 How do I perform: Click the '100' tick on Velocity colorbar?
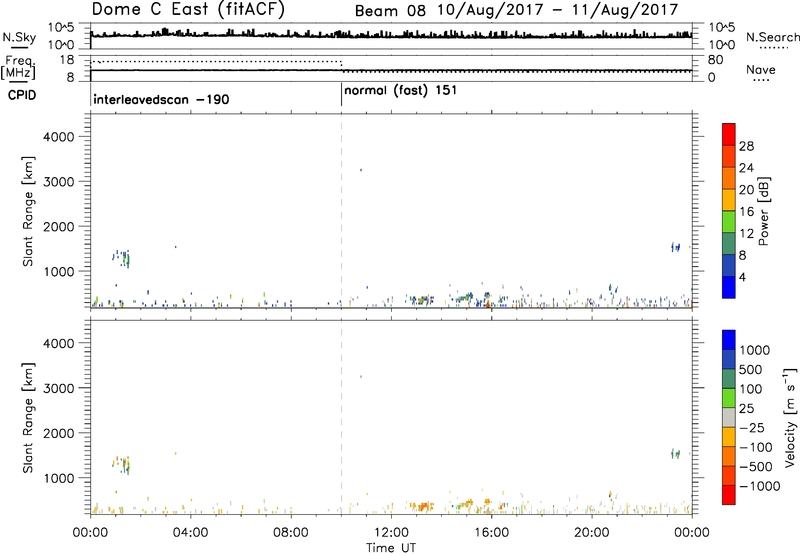(751, 389)
